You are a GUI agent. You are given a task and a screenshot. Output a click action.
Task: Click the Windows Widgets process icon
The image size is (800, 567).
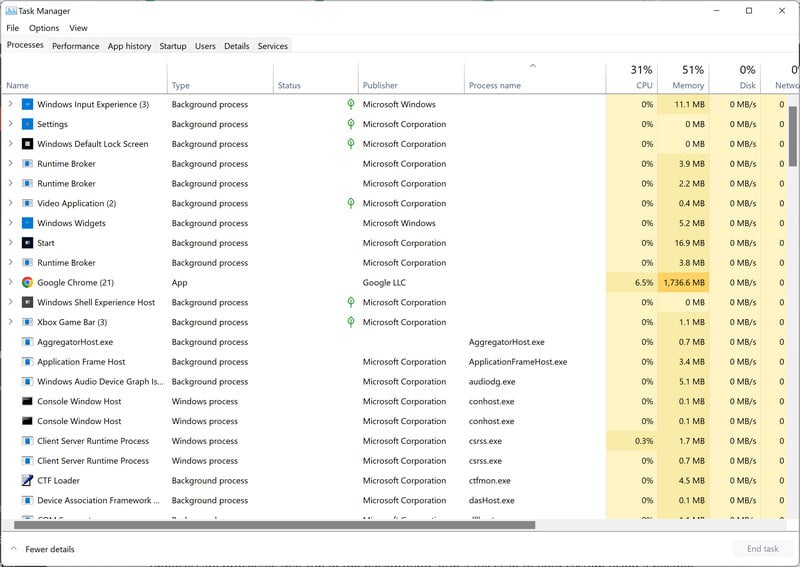click(x=28, y=223)
